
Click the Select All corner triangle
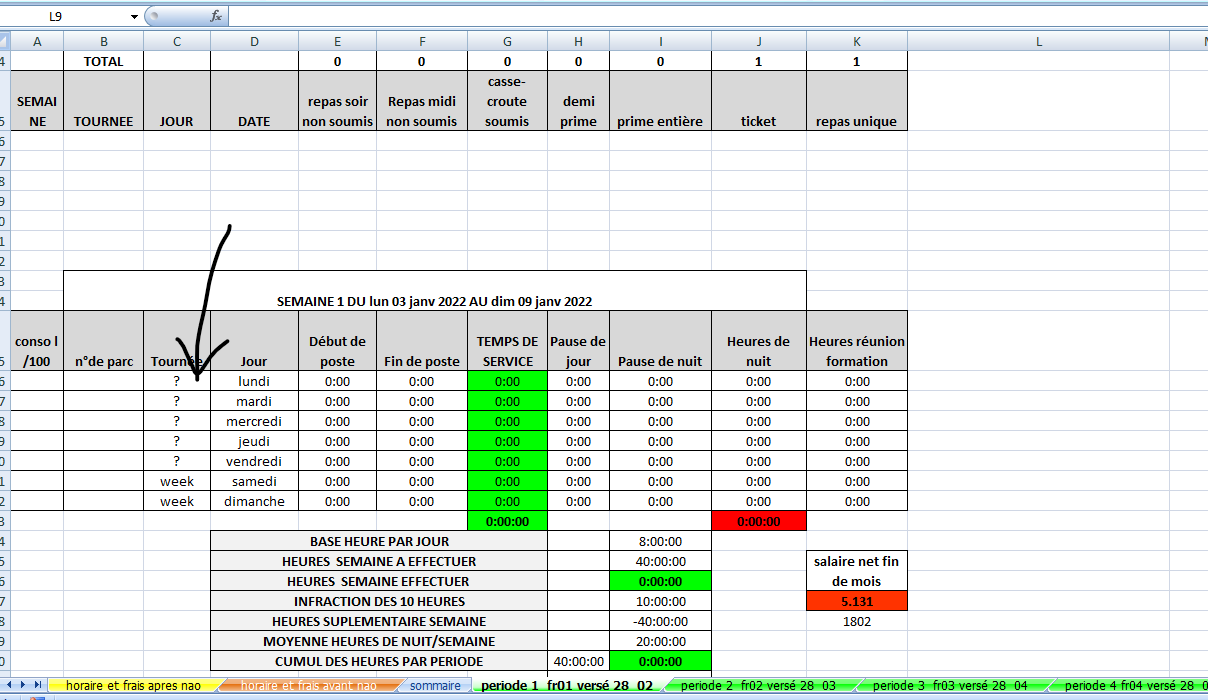[x=5, y=41]
